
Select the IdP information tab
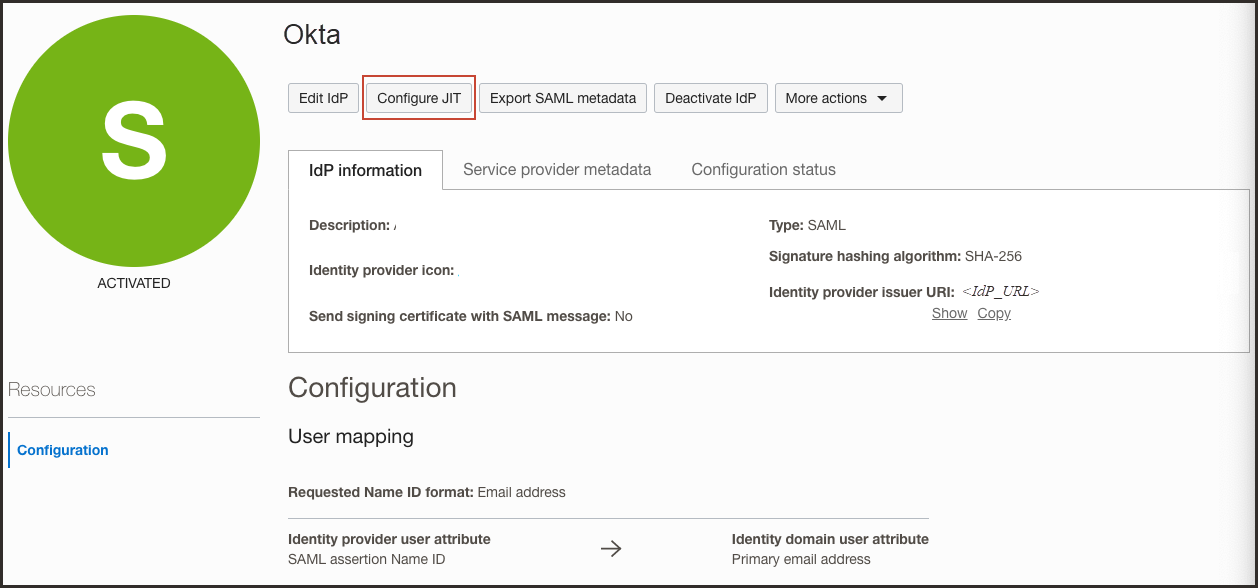(x=365, y=170)
